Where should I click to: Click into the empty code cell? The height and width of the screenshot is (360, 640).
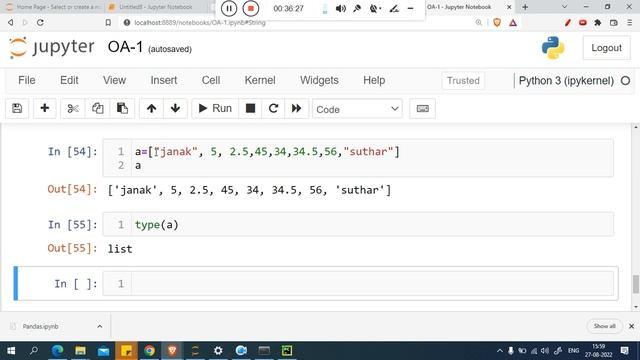pyautogui.click(x=372, y=284)
